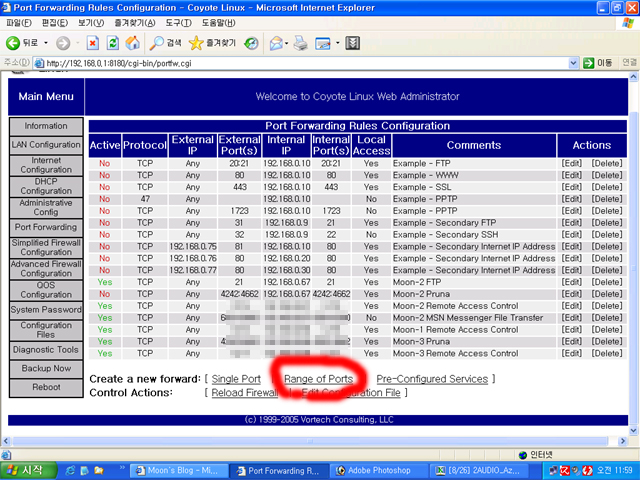640x480 pixels.
Task: Click the horizontal scrollbar right arrow
Action: click(x=622, y=441)
